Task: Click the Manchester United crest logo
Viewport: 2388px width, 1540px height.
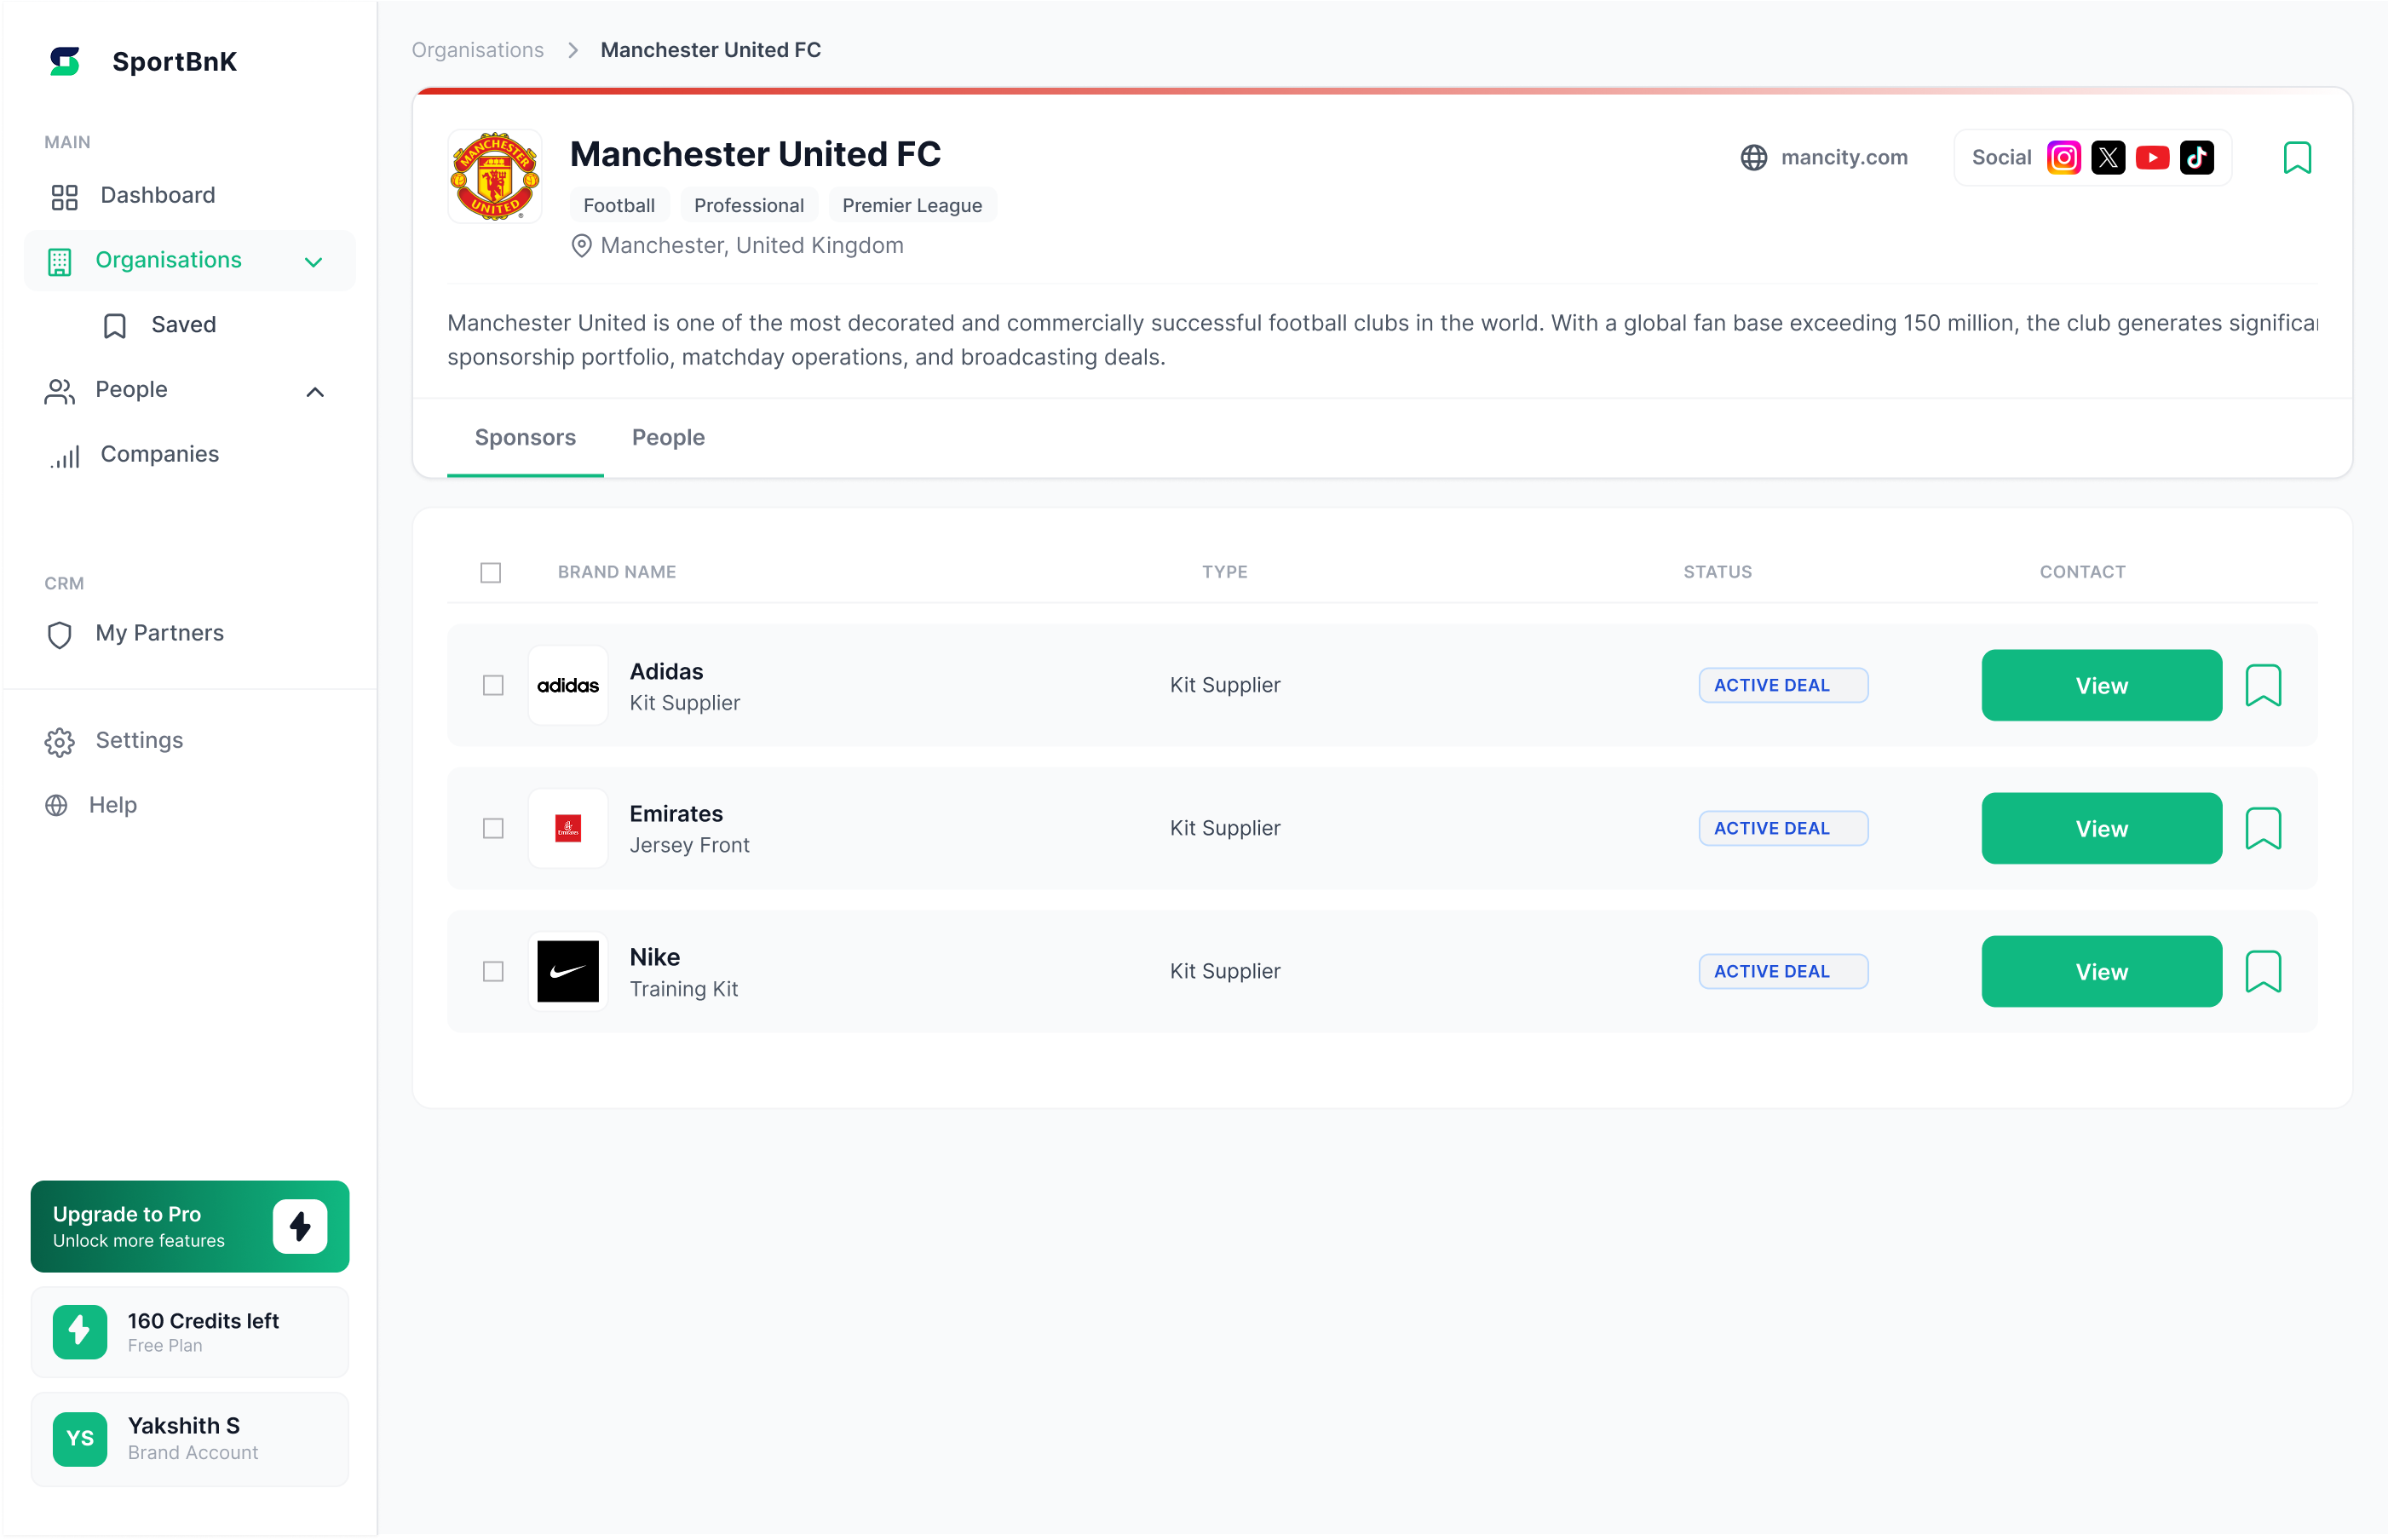Action: (x=495, y=177)
